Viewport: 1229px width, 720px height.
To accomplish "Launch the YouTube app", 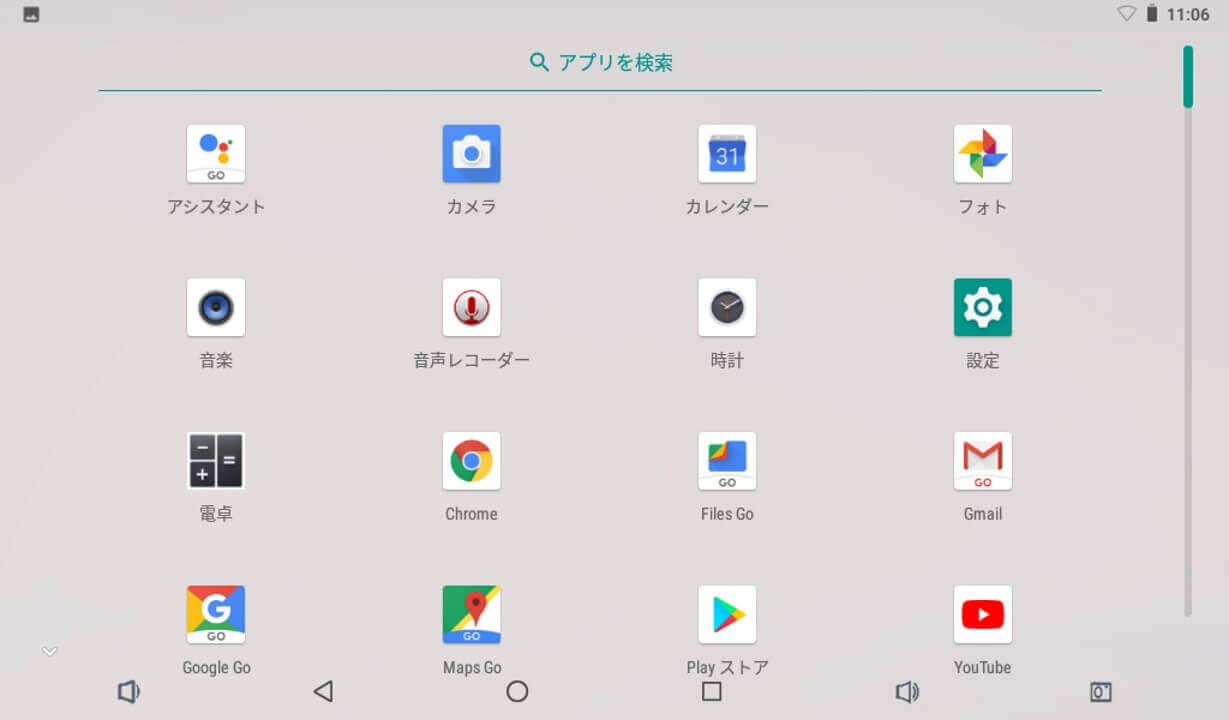I will pos(982,615).
